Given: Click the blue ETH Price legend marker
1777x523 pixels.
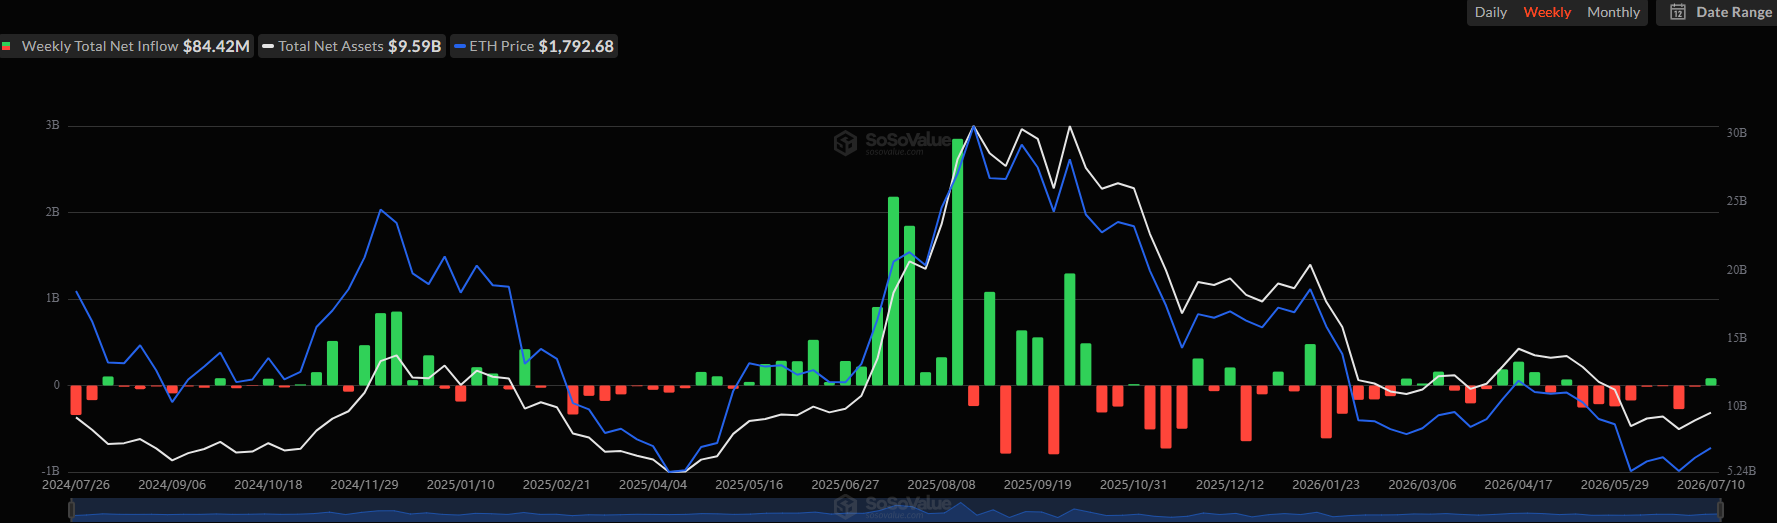Looking at the screenshot, I should pos(460,46).
